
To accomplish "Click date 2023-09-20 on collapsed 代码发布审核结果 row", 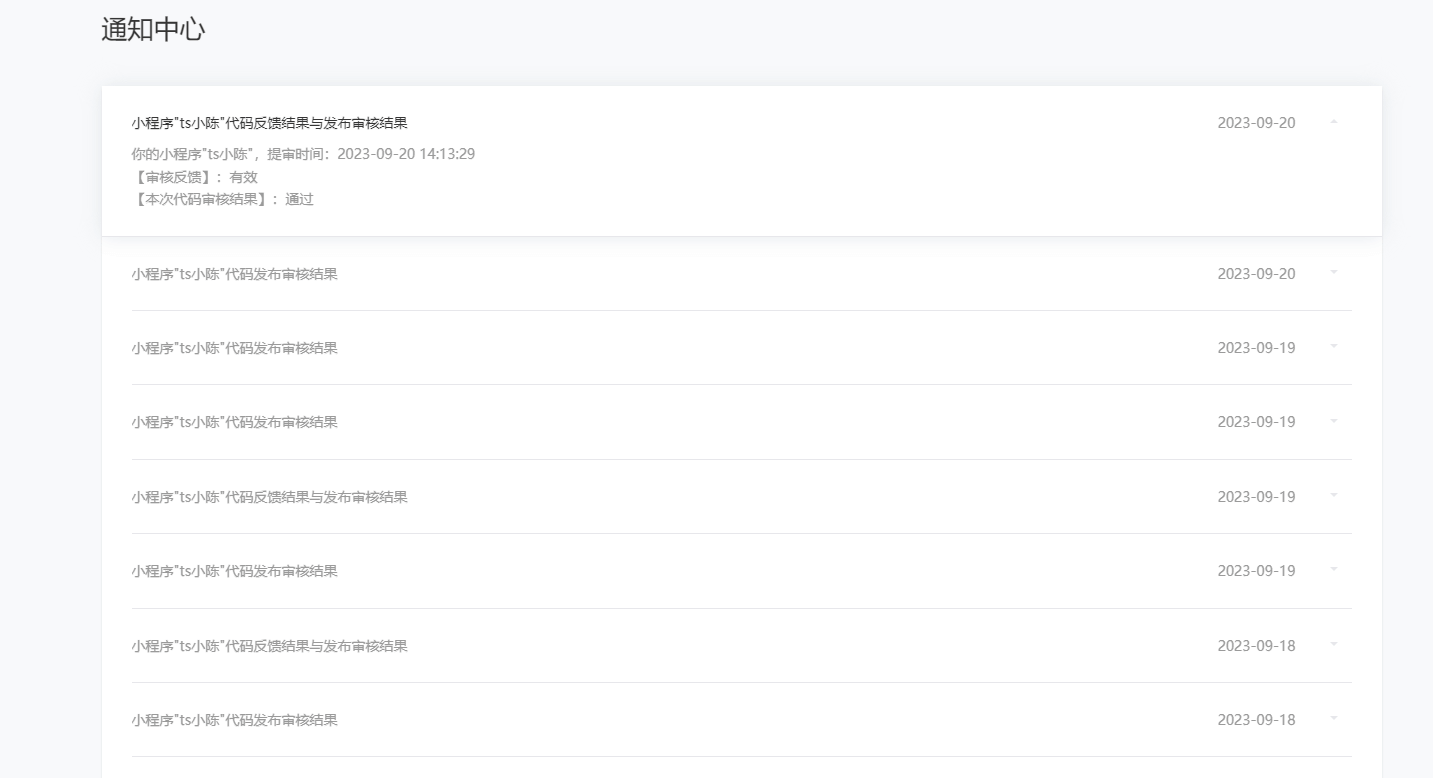I will click(x=1256, y=274).
